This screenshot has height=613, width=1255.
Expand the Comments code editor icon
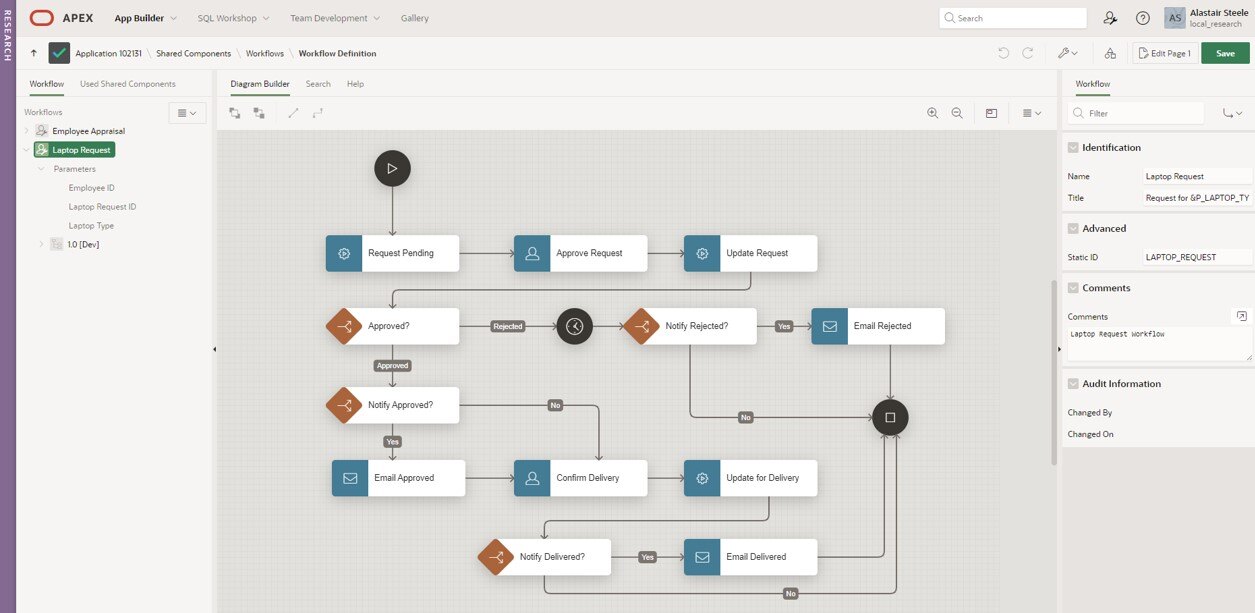tap(1241, 316)
